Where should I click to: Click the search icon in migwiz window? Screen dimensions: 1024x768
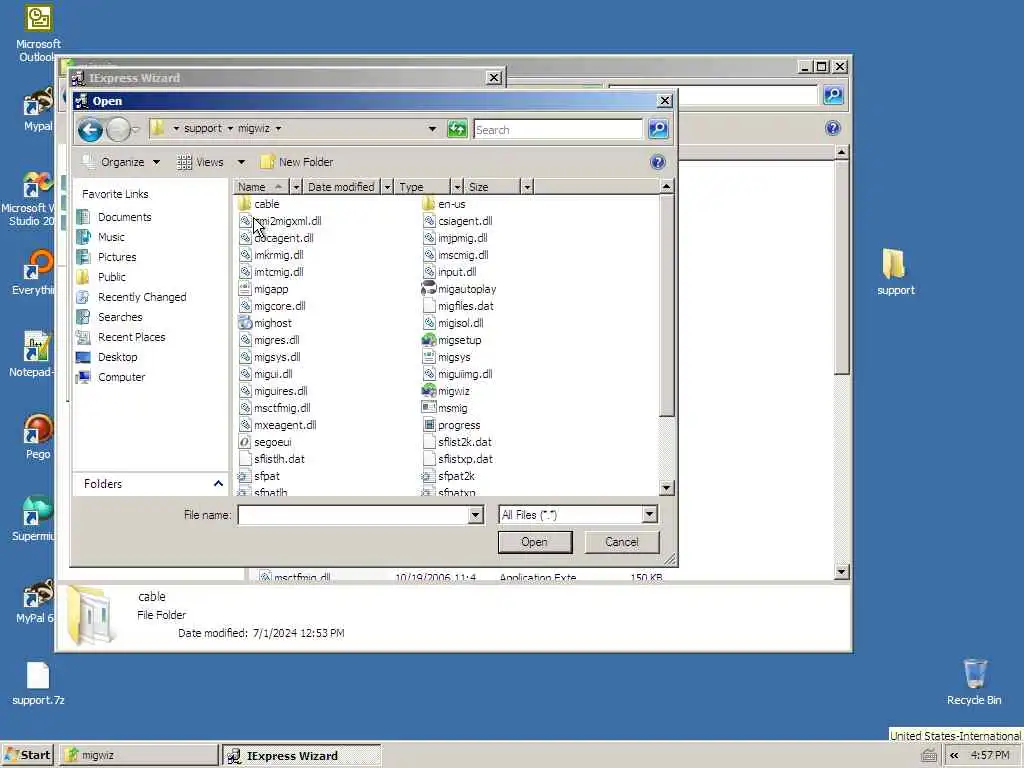(833, 95)
